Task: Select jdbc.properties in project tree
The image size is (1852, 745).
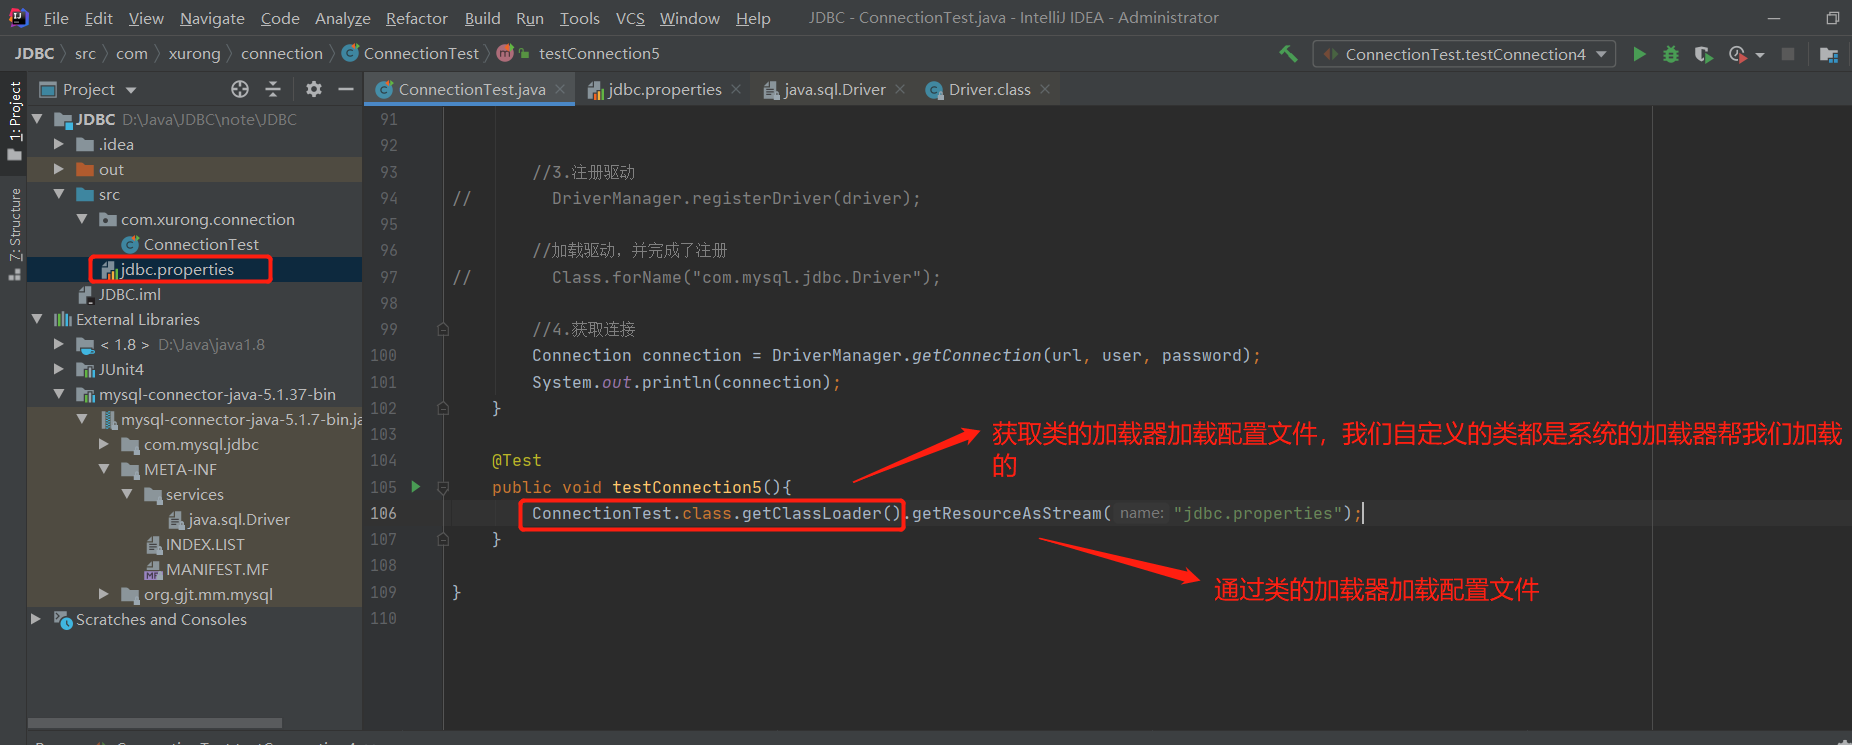Action: pyautogui.click(x=177, y=269)
